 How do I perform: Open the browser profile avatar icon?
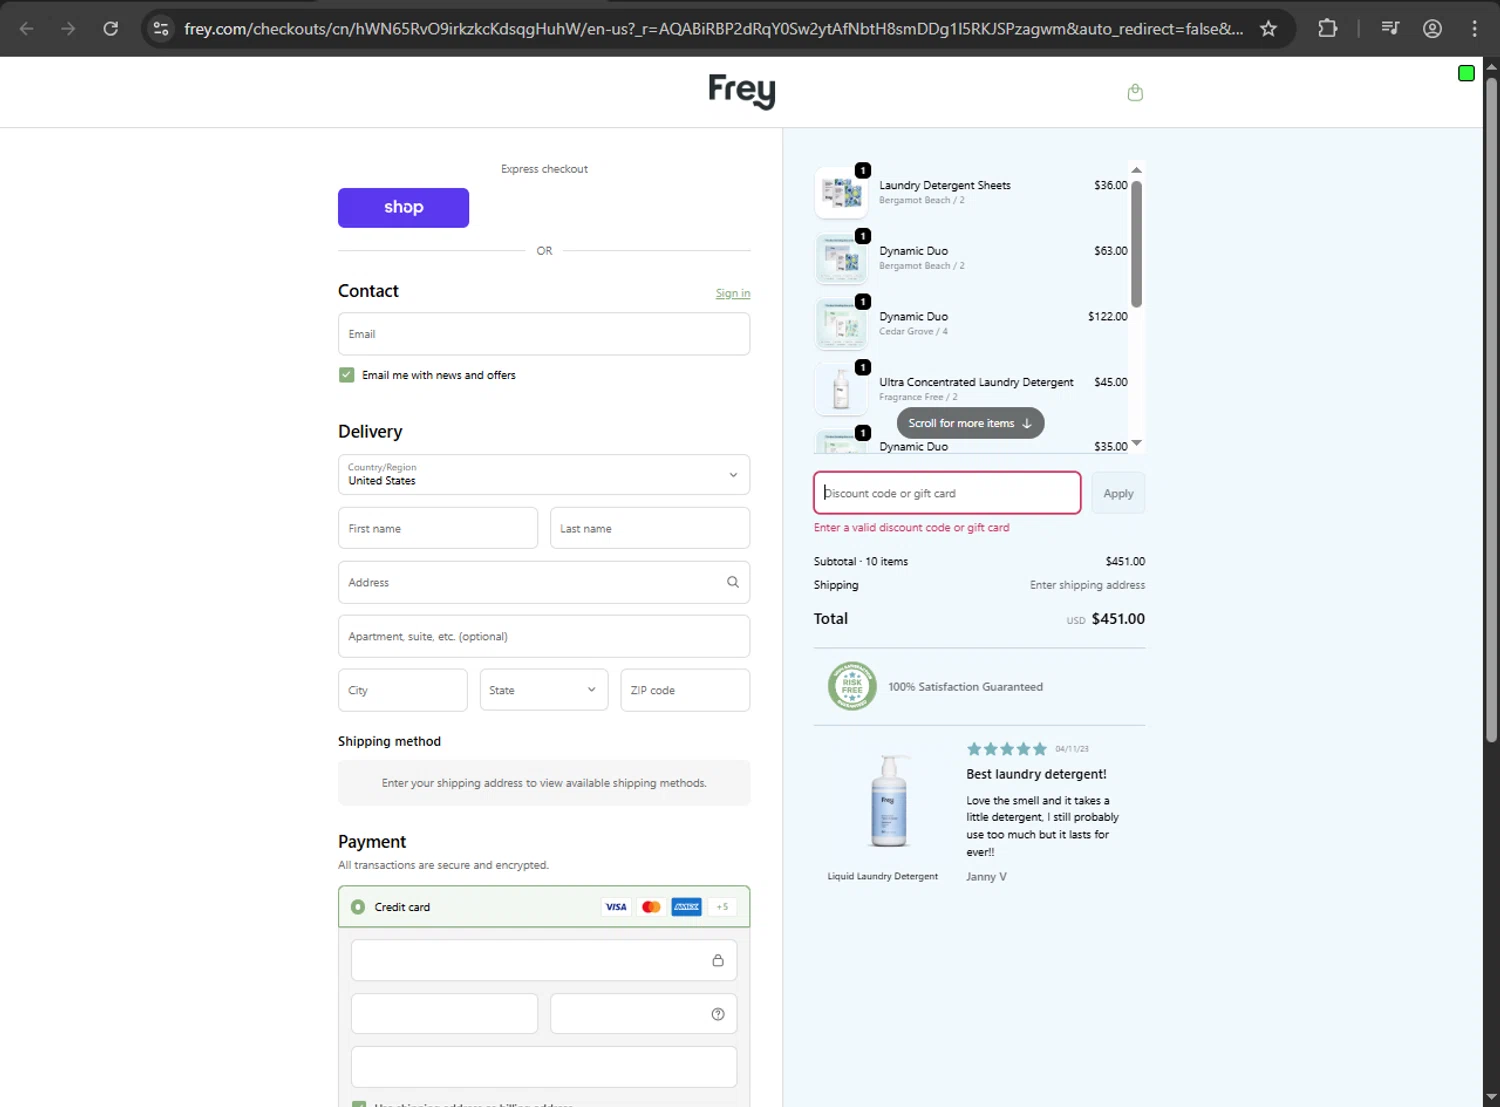point(1432,29)
